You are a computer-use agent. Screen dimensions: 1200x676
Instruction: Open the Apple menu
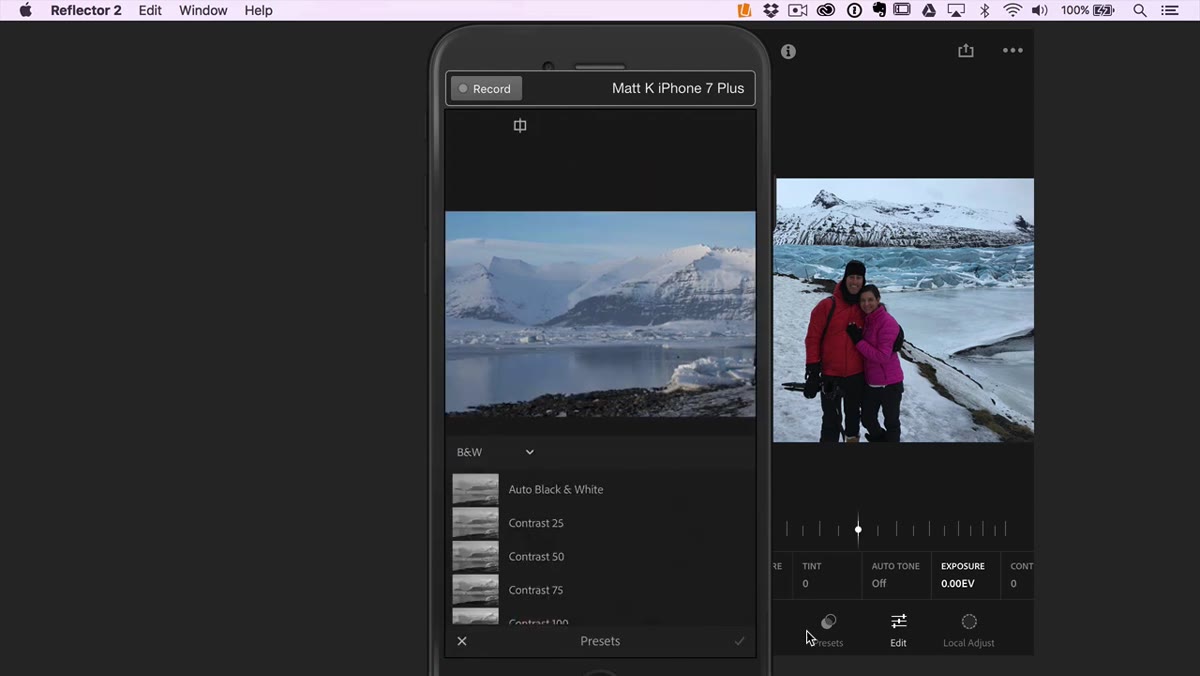[x=26, y=10]
